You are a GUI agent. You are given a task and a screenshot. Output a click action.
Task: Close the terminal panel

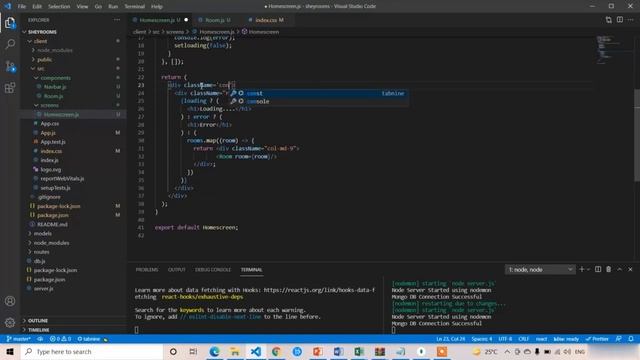click(630, 269)
